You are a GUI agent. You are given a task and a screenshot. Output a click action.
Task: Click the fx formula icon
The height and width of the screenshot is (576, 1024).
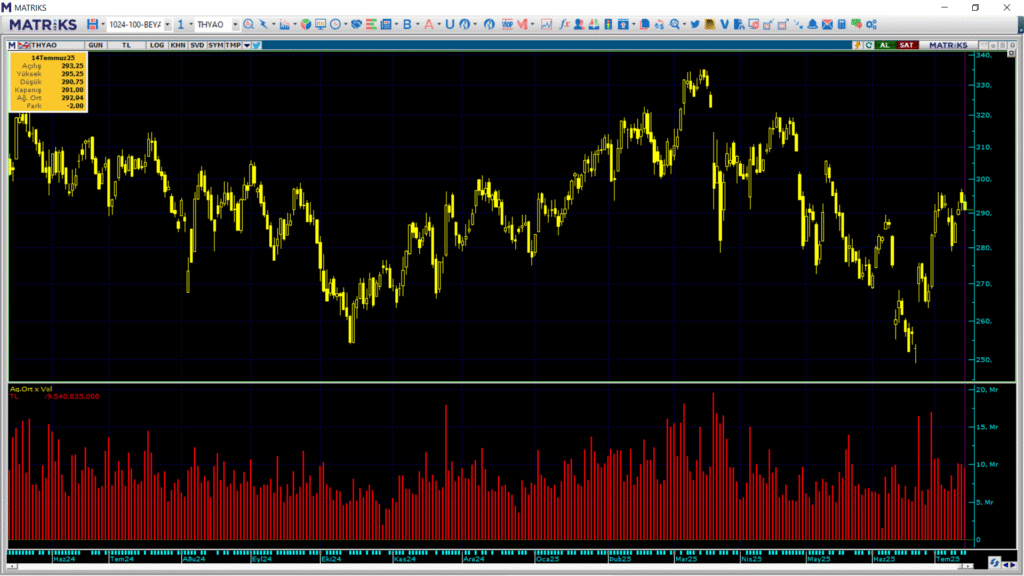564,24
